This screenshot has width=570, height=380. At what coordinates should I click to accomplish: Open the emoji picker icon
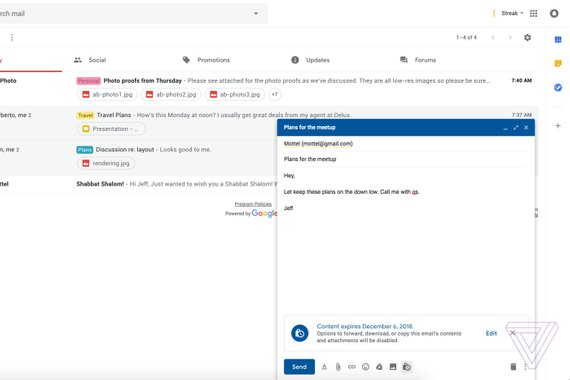pyautogui.click(x=365, y=367)
